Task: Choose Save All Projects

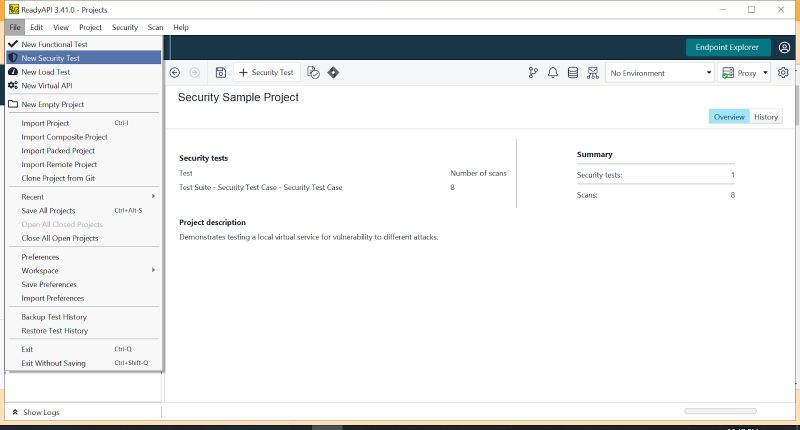Action: [83, 210]
